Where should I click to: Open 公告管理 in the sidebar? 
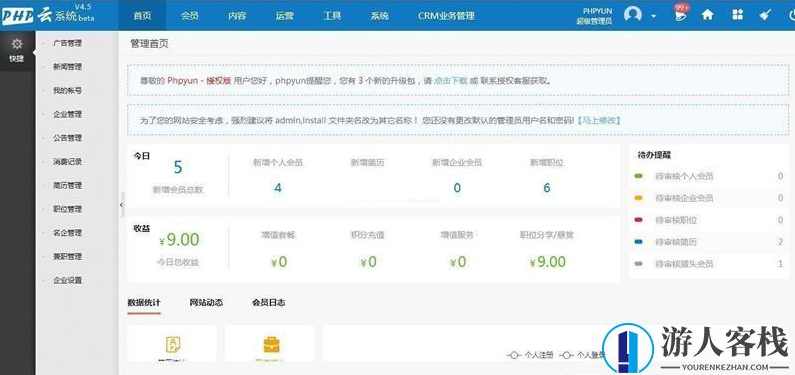point(67,138)
